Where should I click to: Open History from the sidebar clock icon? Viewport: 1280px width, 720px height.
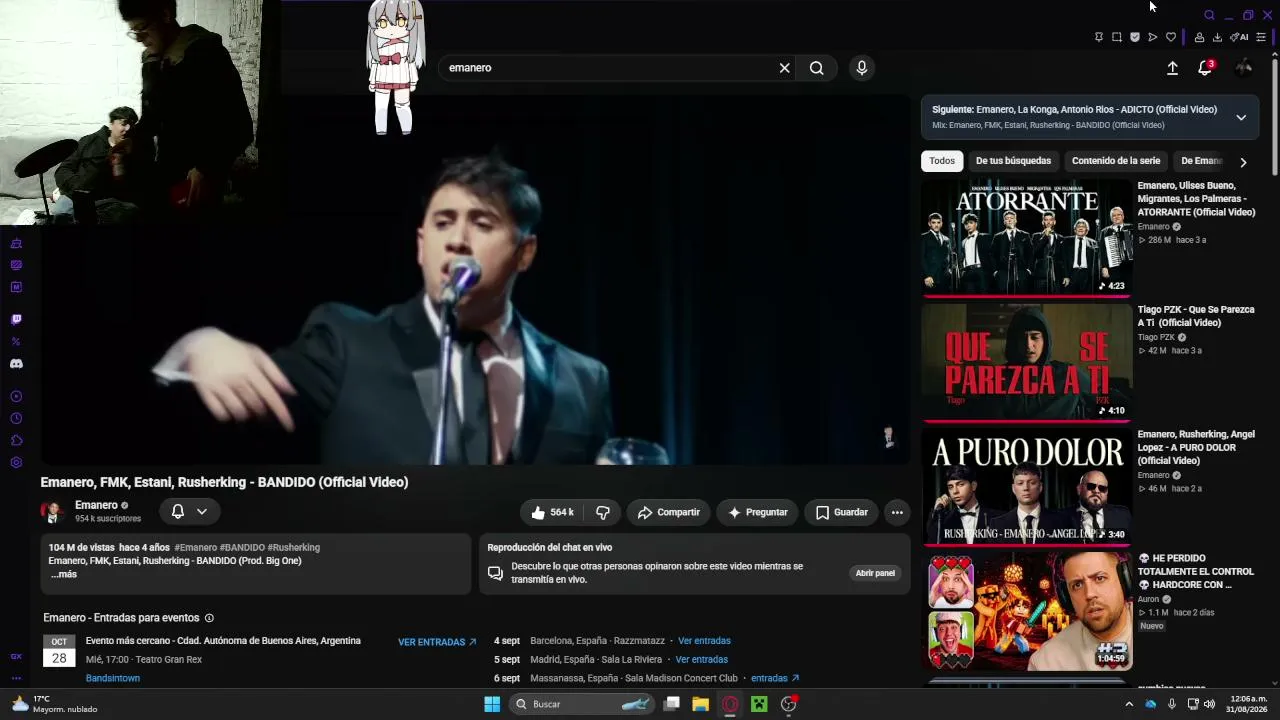[16, 419]
